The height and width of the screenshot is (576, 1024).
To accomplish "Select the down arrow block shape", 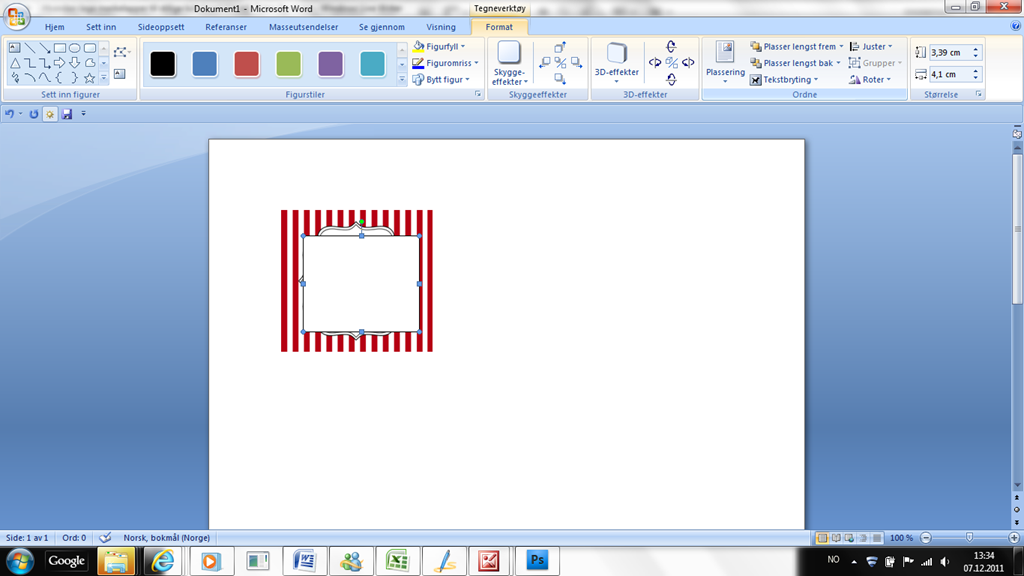I will (x=74, y=63).
